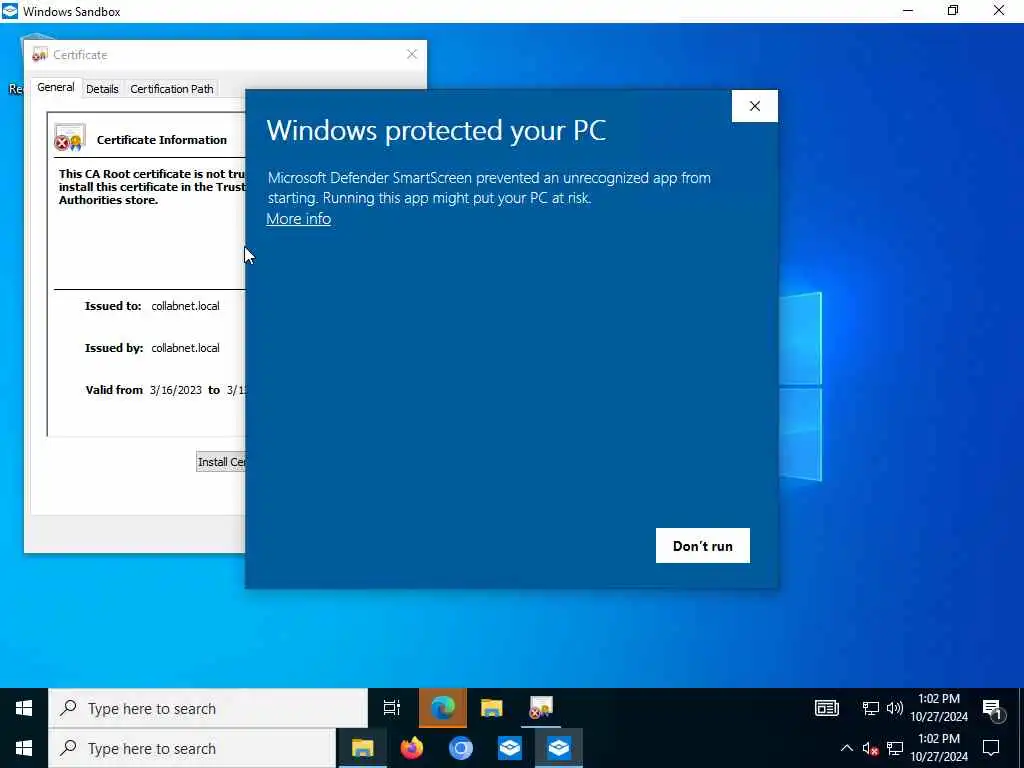Screen dimensions: 1024x768
Task: Open File Explorer on host taskbar
Action: click(362, 748)
